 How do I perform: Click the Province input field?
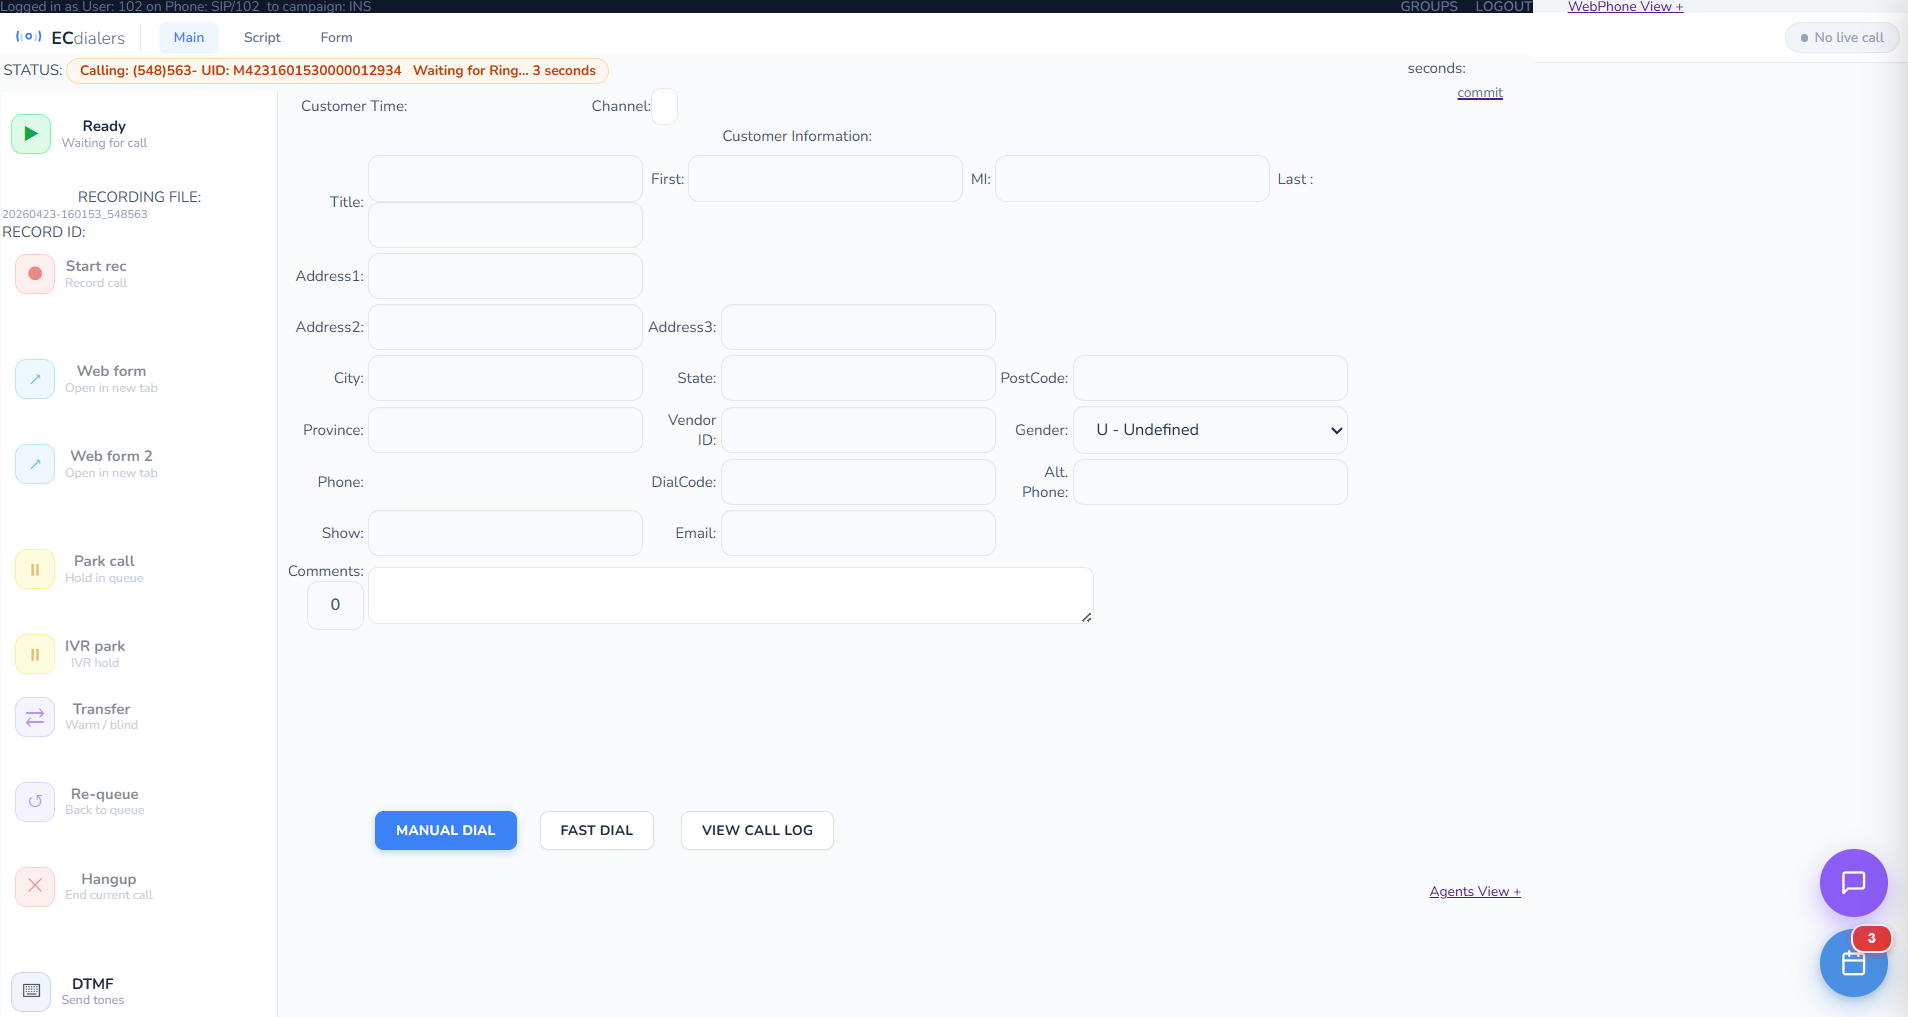[x=505, y=430]
